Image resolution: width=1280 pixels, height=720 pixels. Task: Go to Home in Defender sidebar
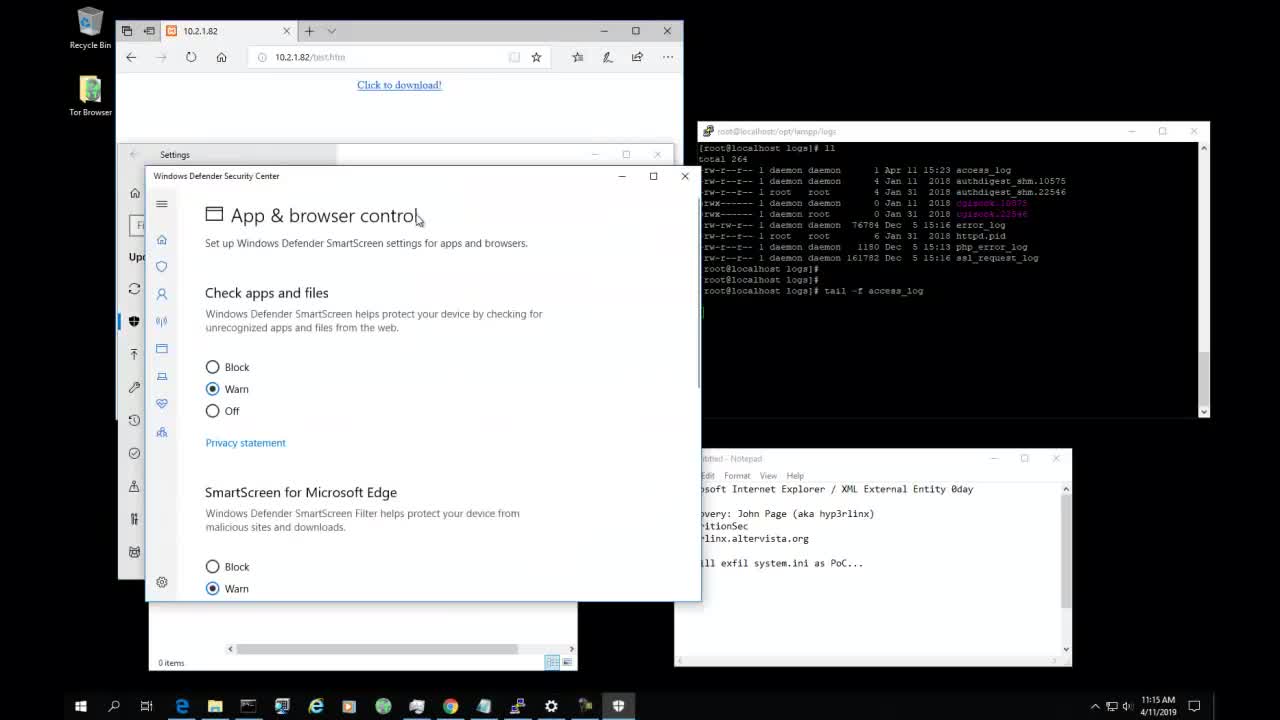[x=162, y=240]
